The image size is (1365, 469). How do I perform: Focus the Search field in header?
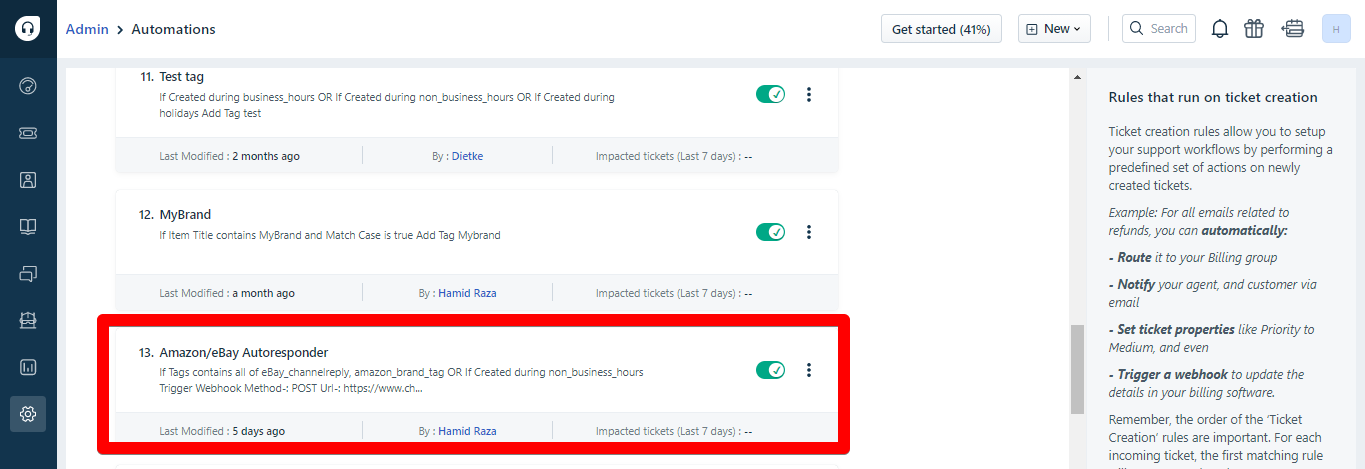coord(1159,29)
